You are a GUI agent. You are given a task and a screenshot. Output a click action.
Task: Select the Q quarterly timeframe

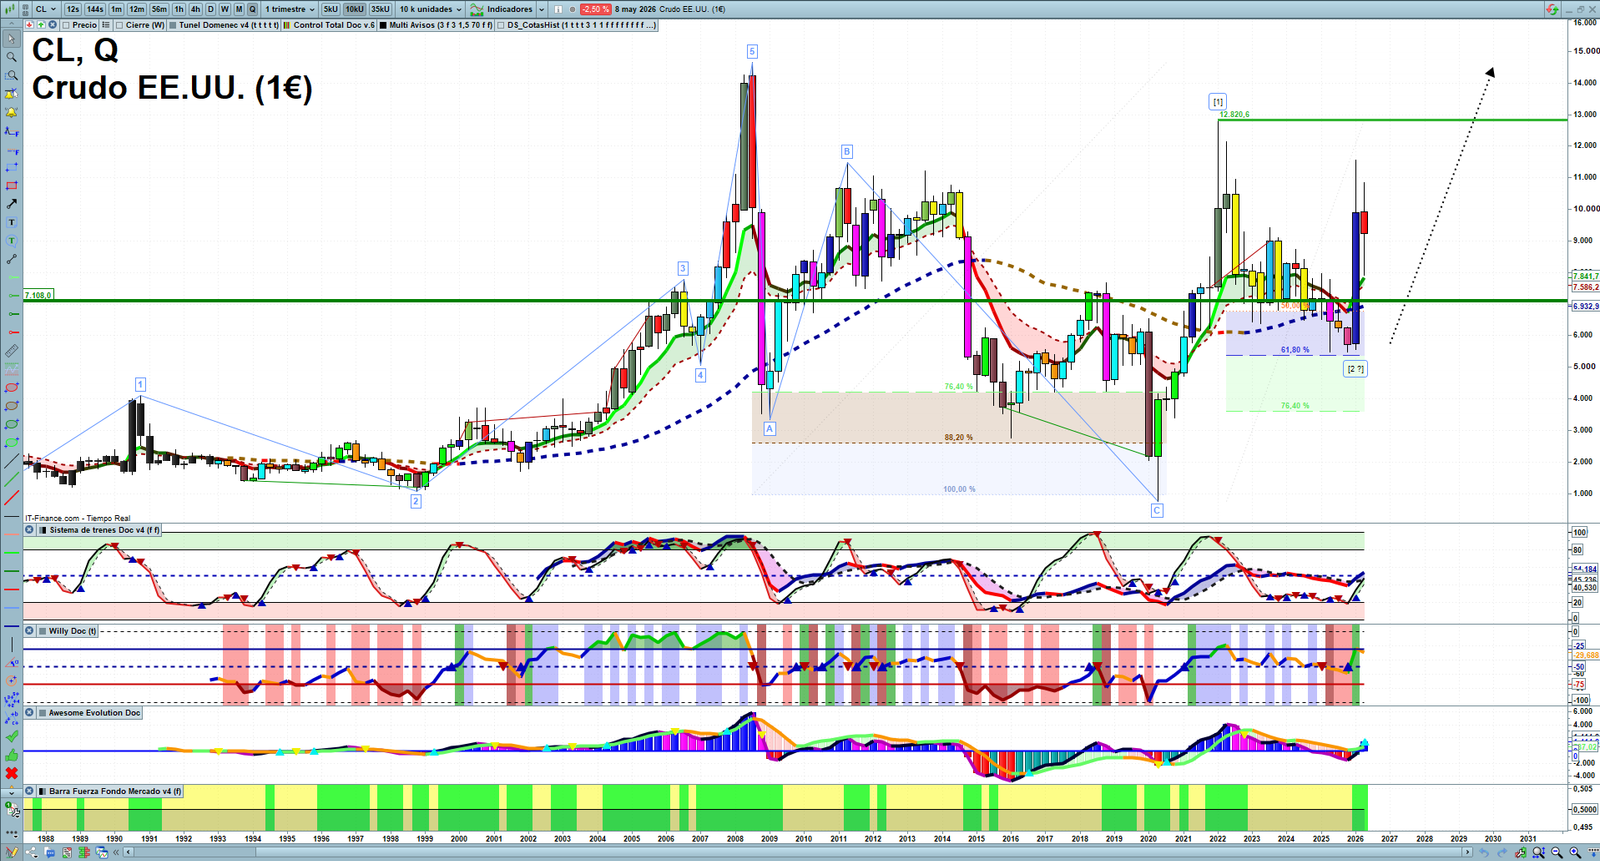[252, 9]
